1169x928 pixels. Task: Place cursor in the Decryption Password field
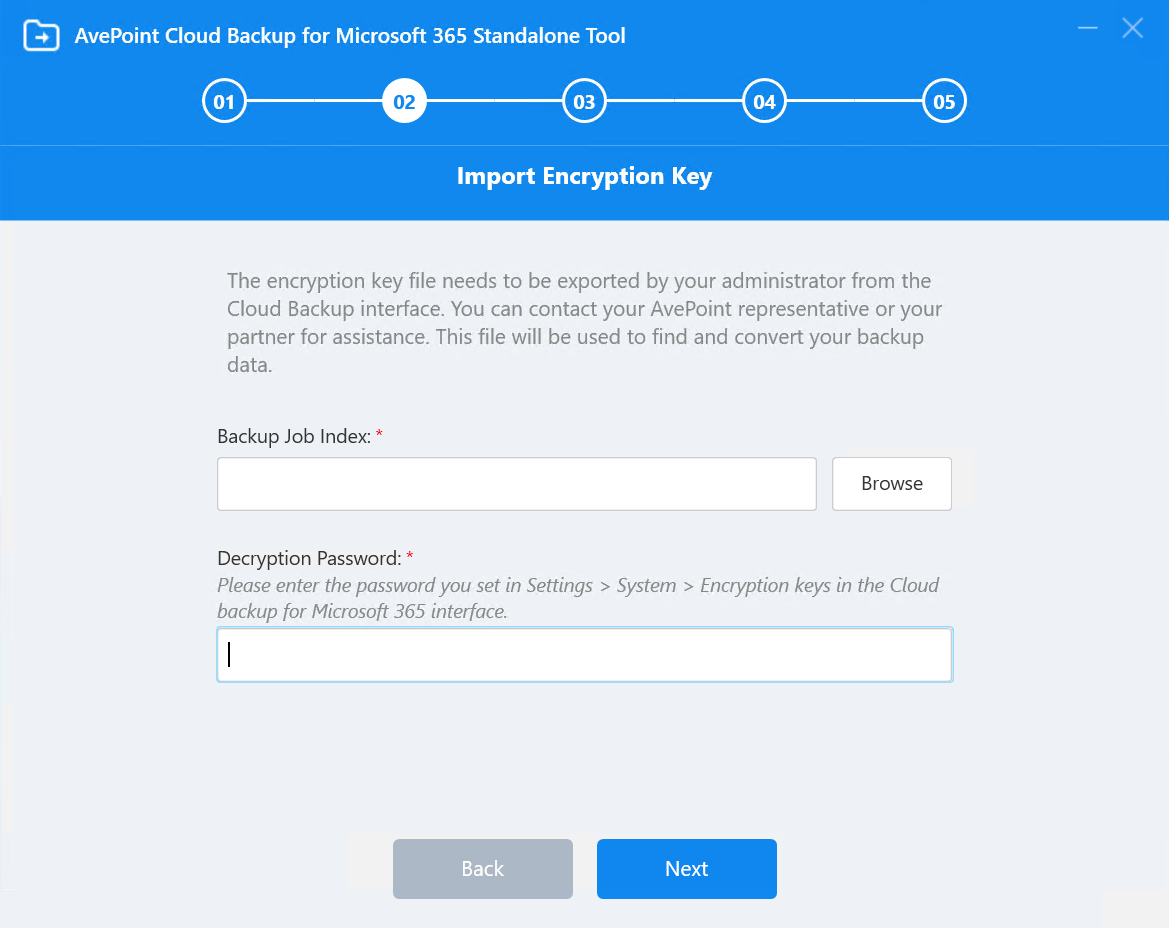[584, 654]
